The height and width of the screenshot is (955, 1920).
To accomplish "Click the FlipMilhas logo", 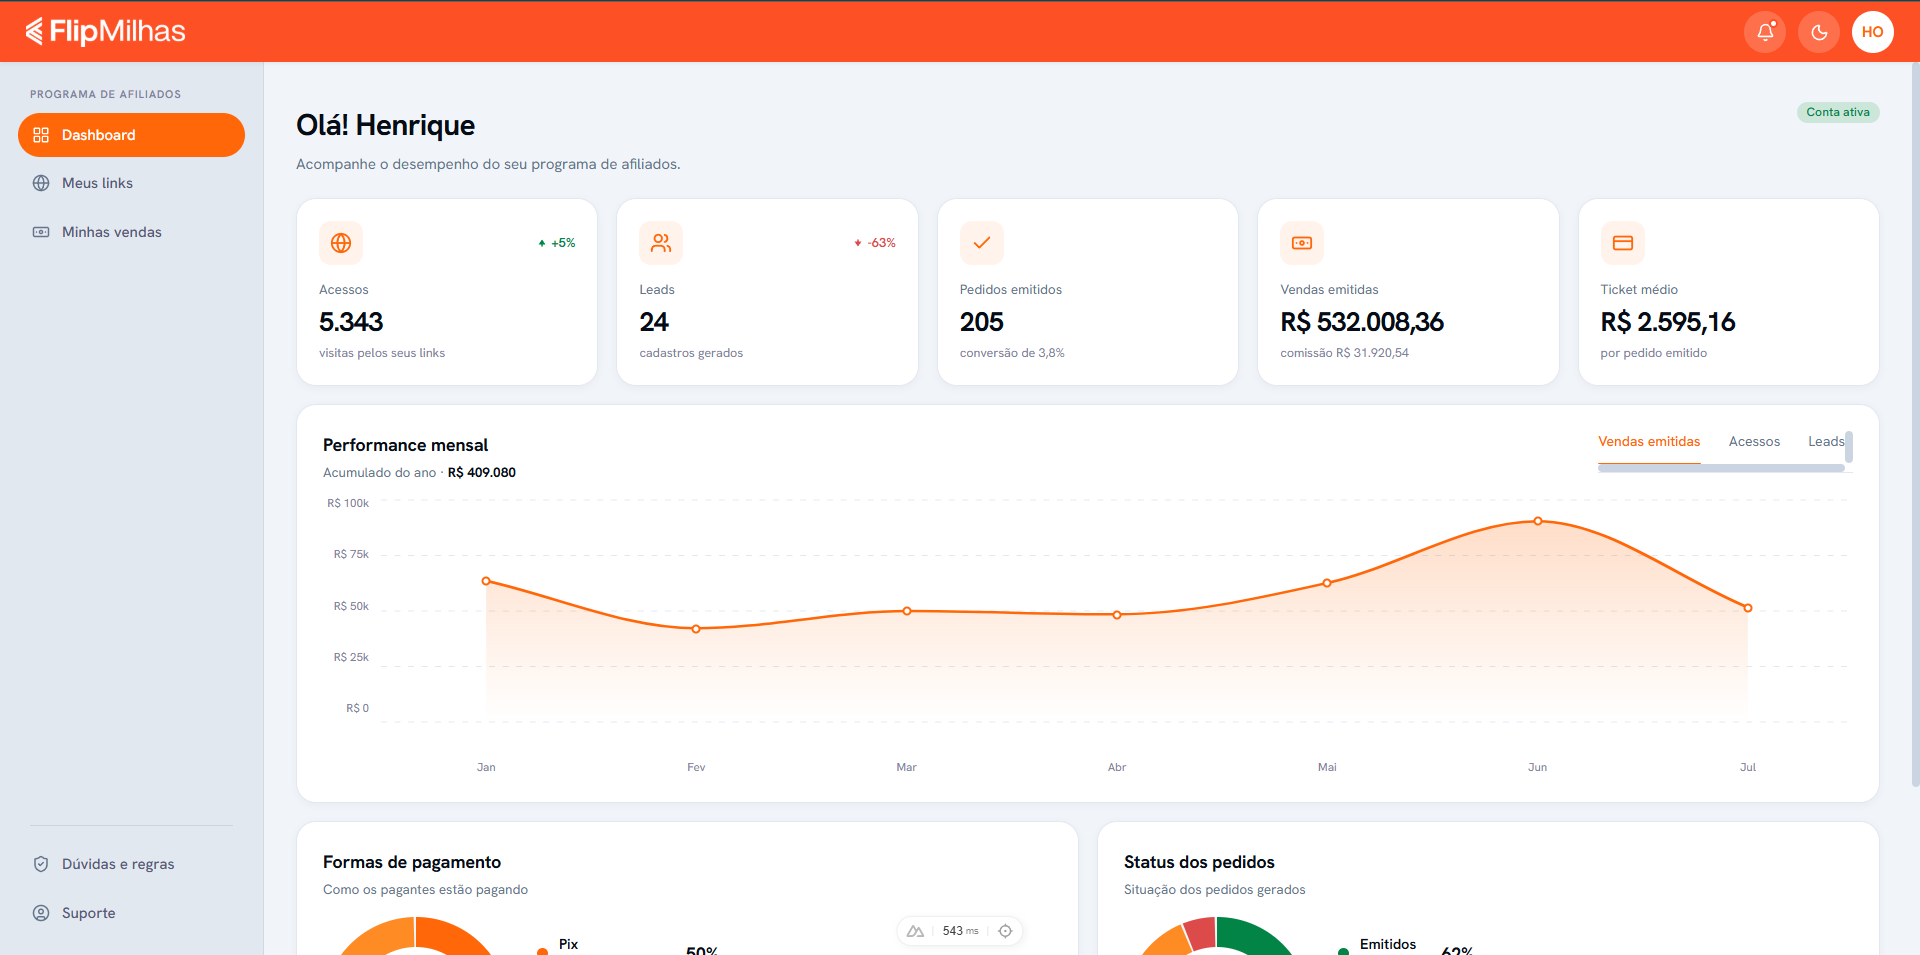I will point(105,32).
